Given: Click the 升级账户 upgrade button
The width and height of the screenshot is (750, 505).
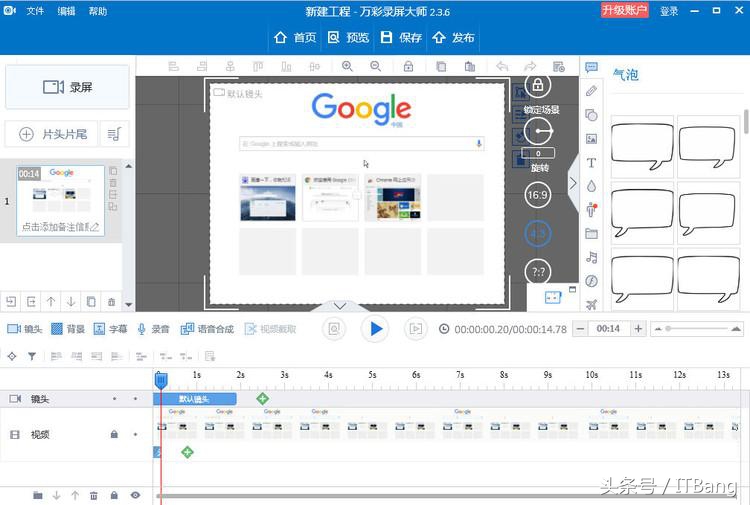Looking at the screenshot, I should coord(625,10).
